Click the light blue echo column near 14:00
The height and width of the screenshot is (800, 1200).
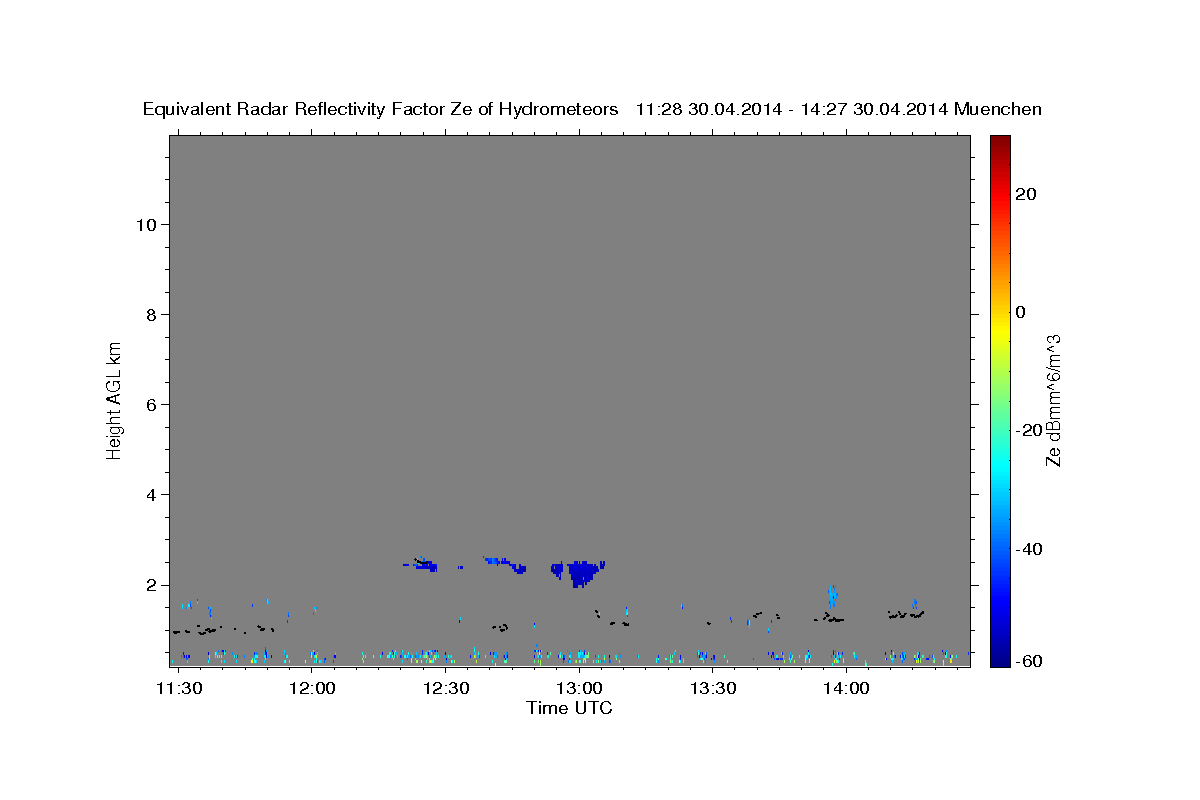(x=832, y=596)
